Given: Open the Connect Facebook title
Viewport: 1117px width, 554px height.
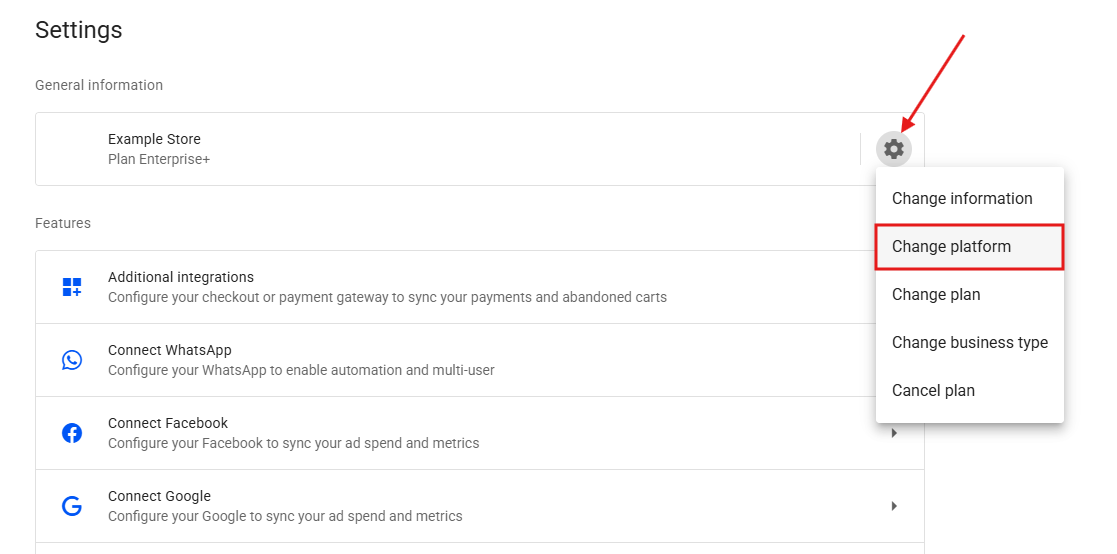Looking at the screenshot, I should [x=168, y=423].
